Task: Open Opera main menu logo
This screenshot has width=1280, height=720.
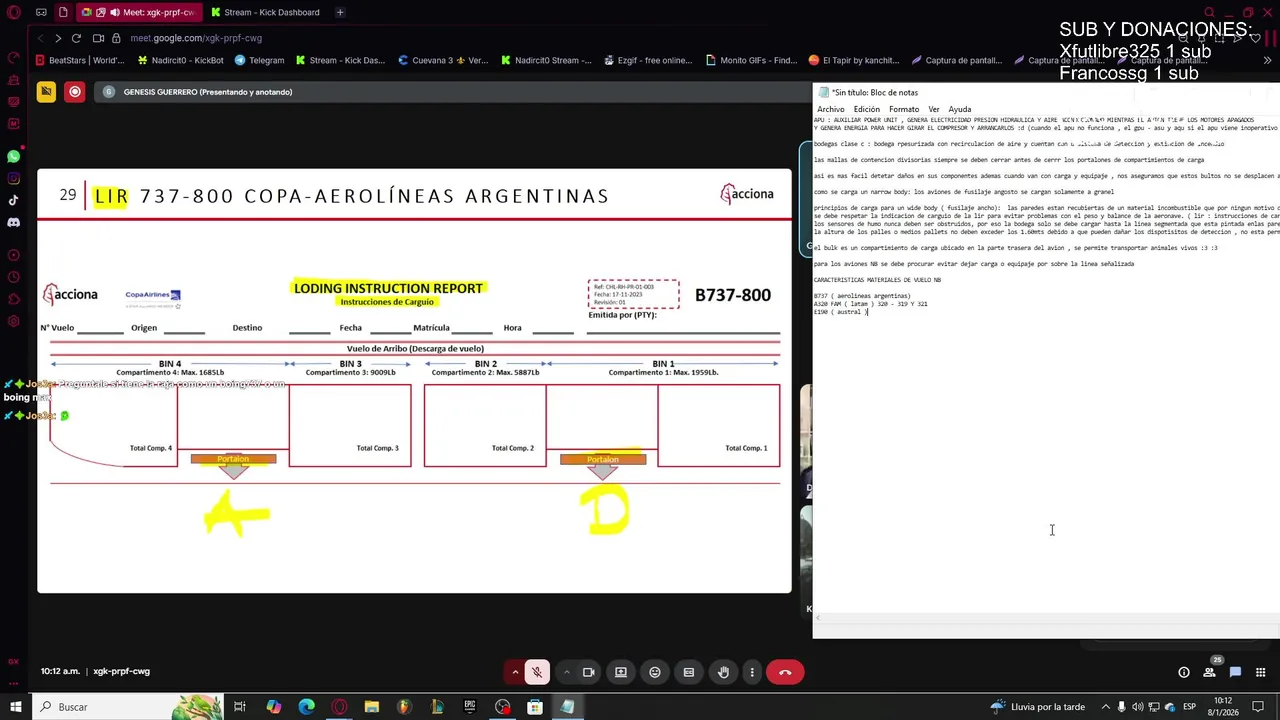Action: (x=13, y=13)
